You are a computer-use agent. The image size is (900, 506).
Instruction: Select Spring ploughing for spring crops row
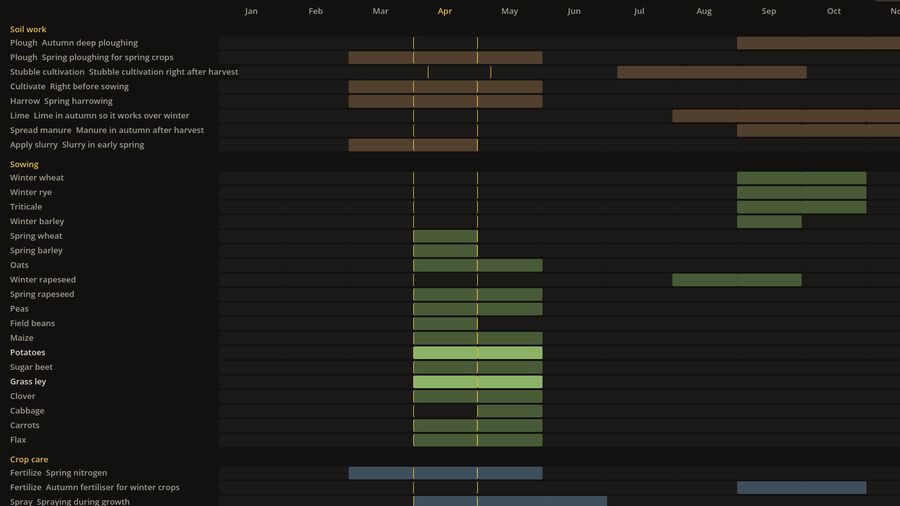coord(91,57)
